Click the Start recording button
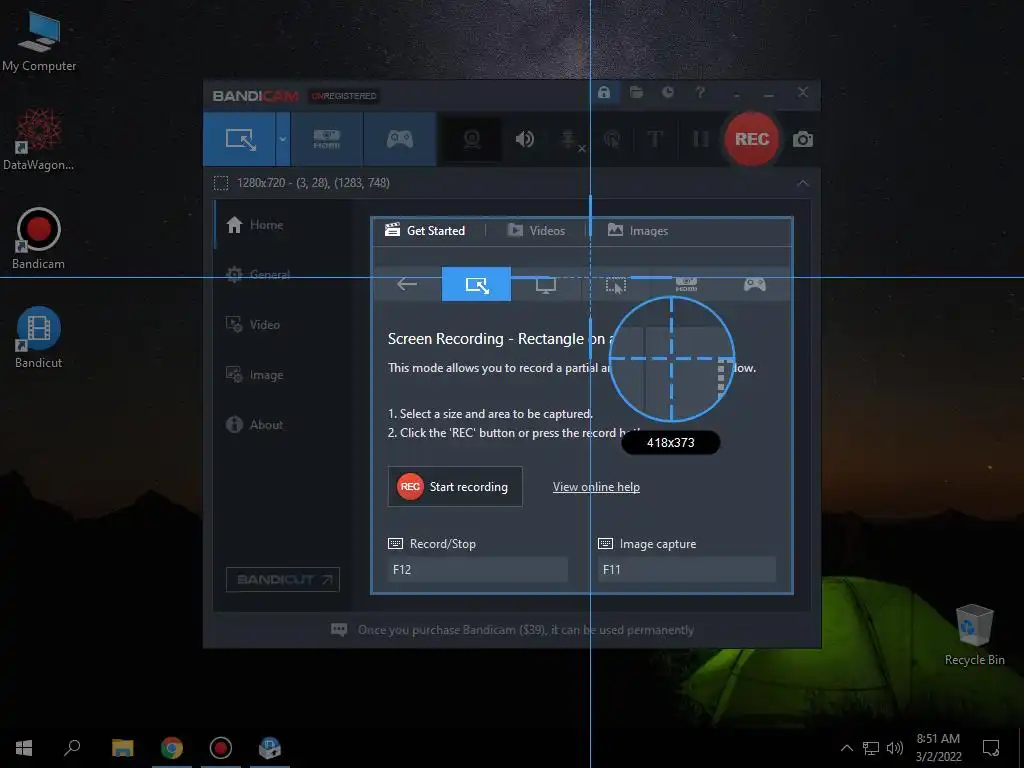1024x768 pixels. pyautogui.click(x=455, y=487)
